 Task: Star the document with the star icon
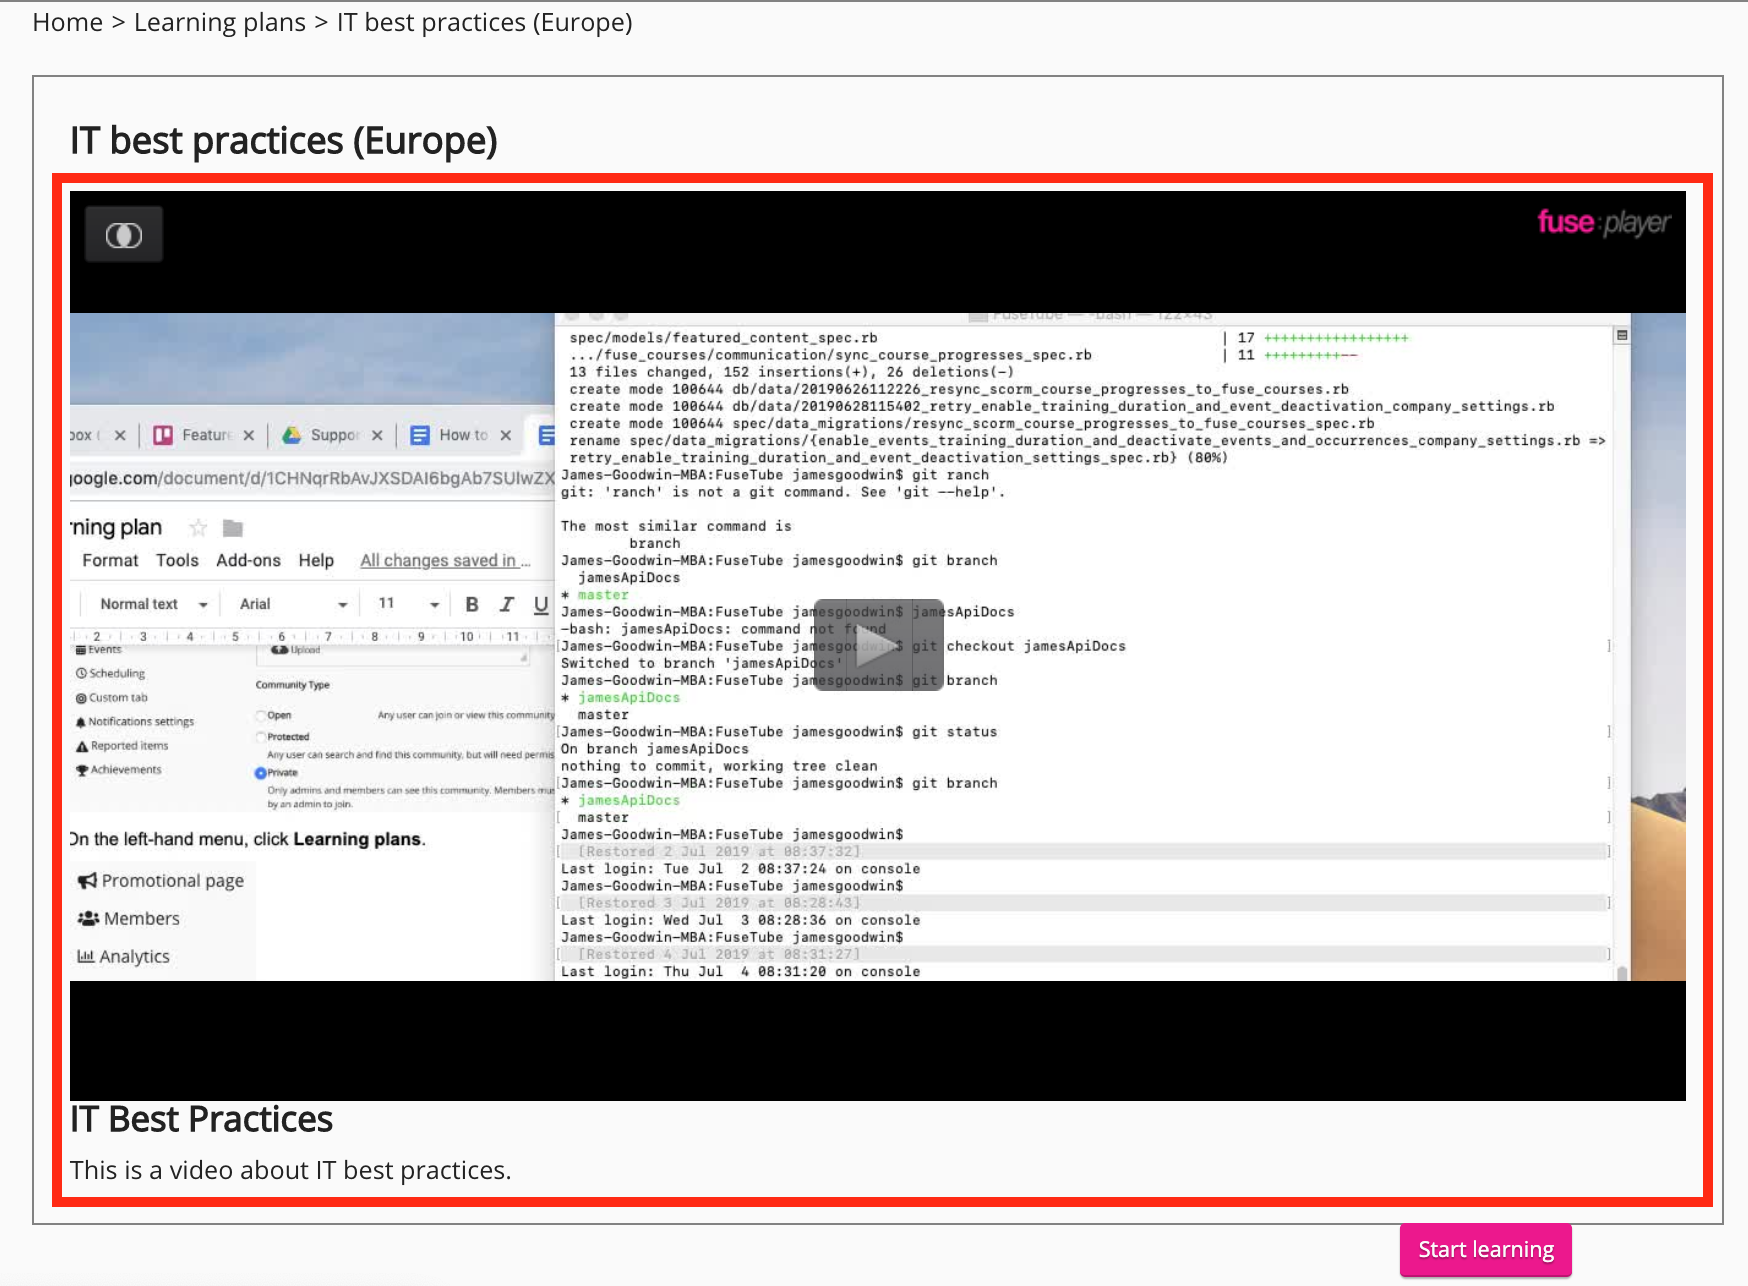pyautogui.click(x=198, y=527)
